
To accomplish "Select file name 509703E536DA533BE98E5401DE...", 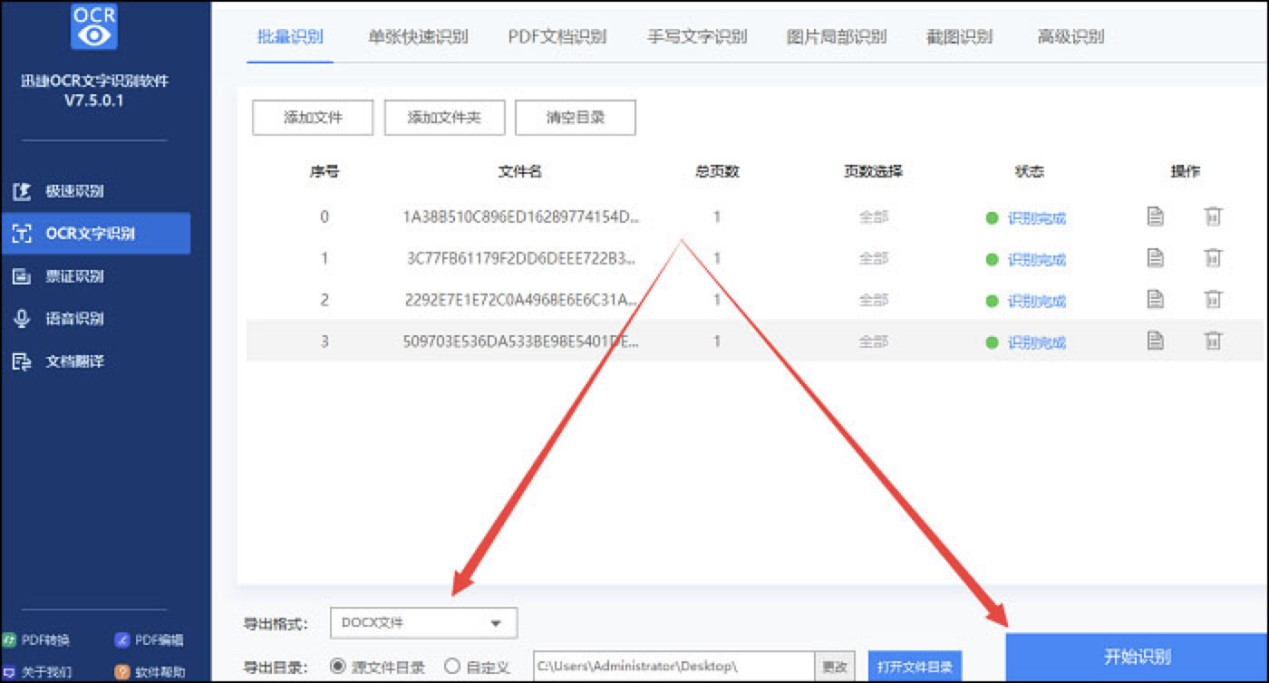I will (520, 342).
